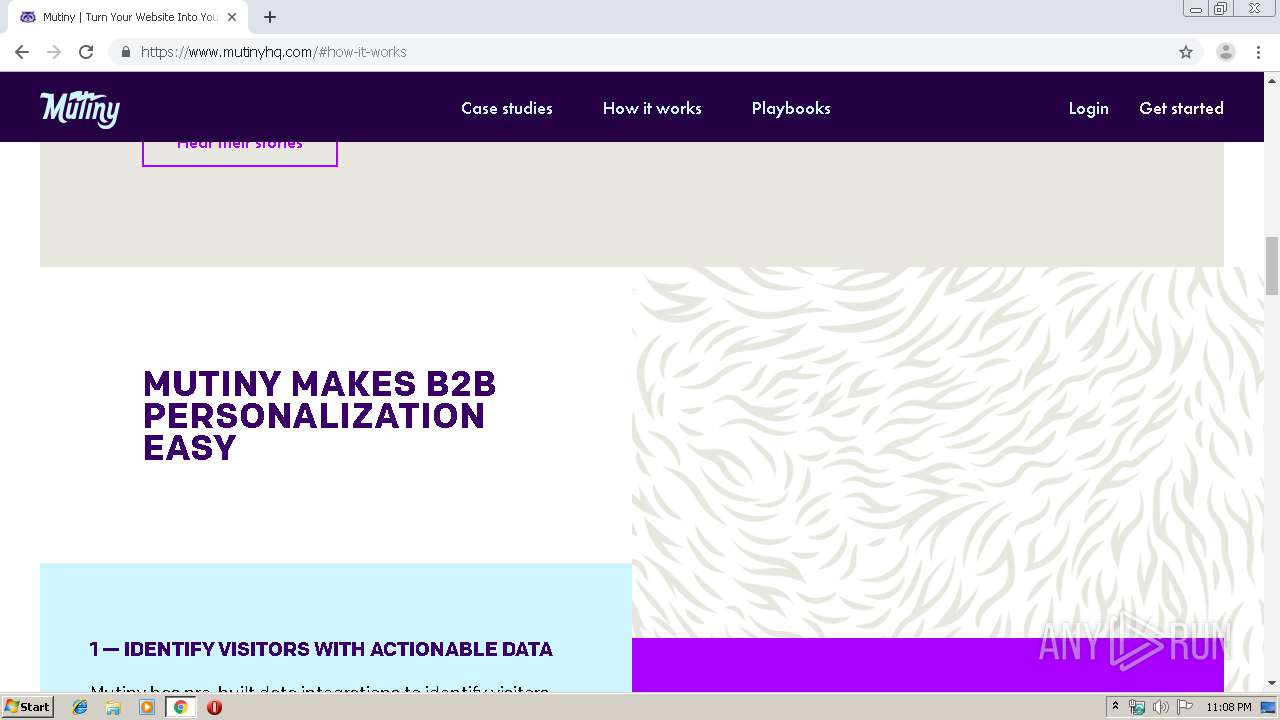Close the Mutiny browser tab
This screenshot has width=1280, height=720.
tap(232, 17)
